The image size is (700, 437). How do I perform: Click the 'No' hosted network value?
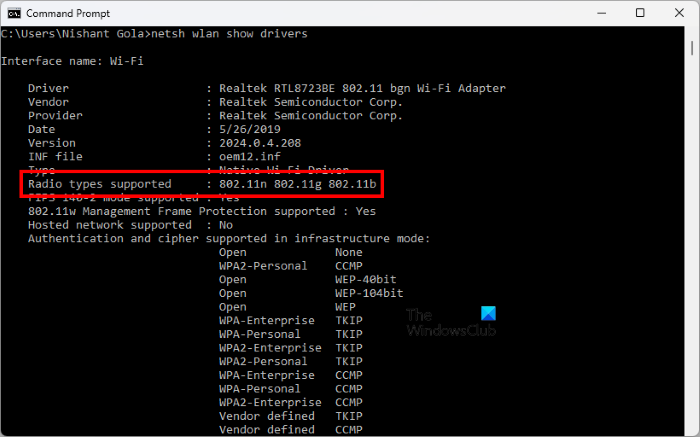226,225
